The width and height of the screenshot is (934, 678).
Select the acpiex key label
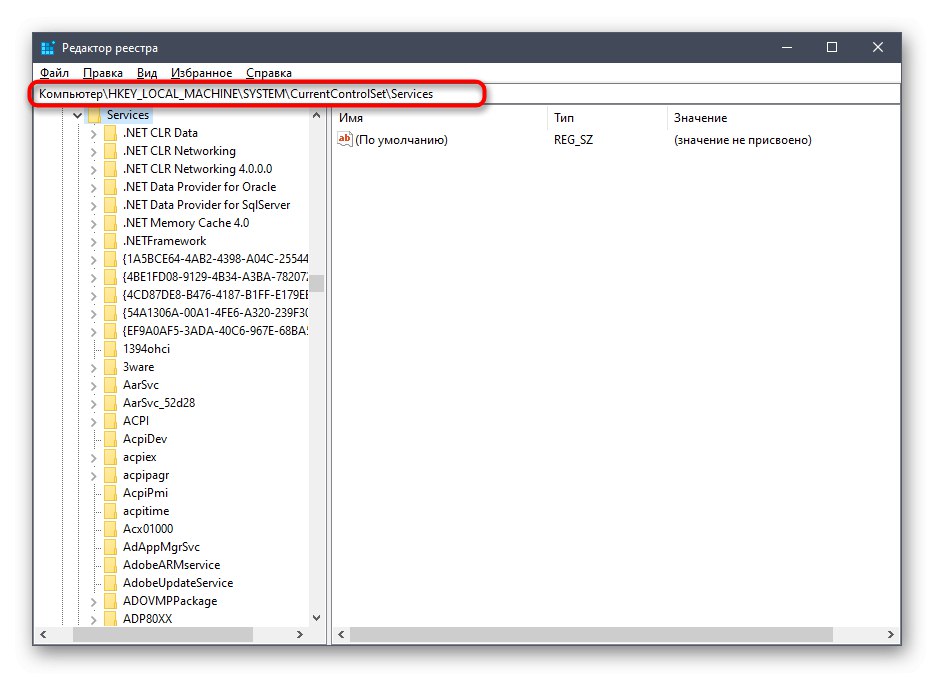139,457
